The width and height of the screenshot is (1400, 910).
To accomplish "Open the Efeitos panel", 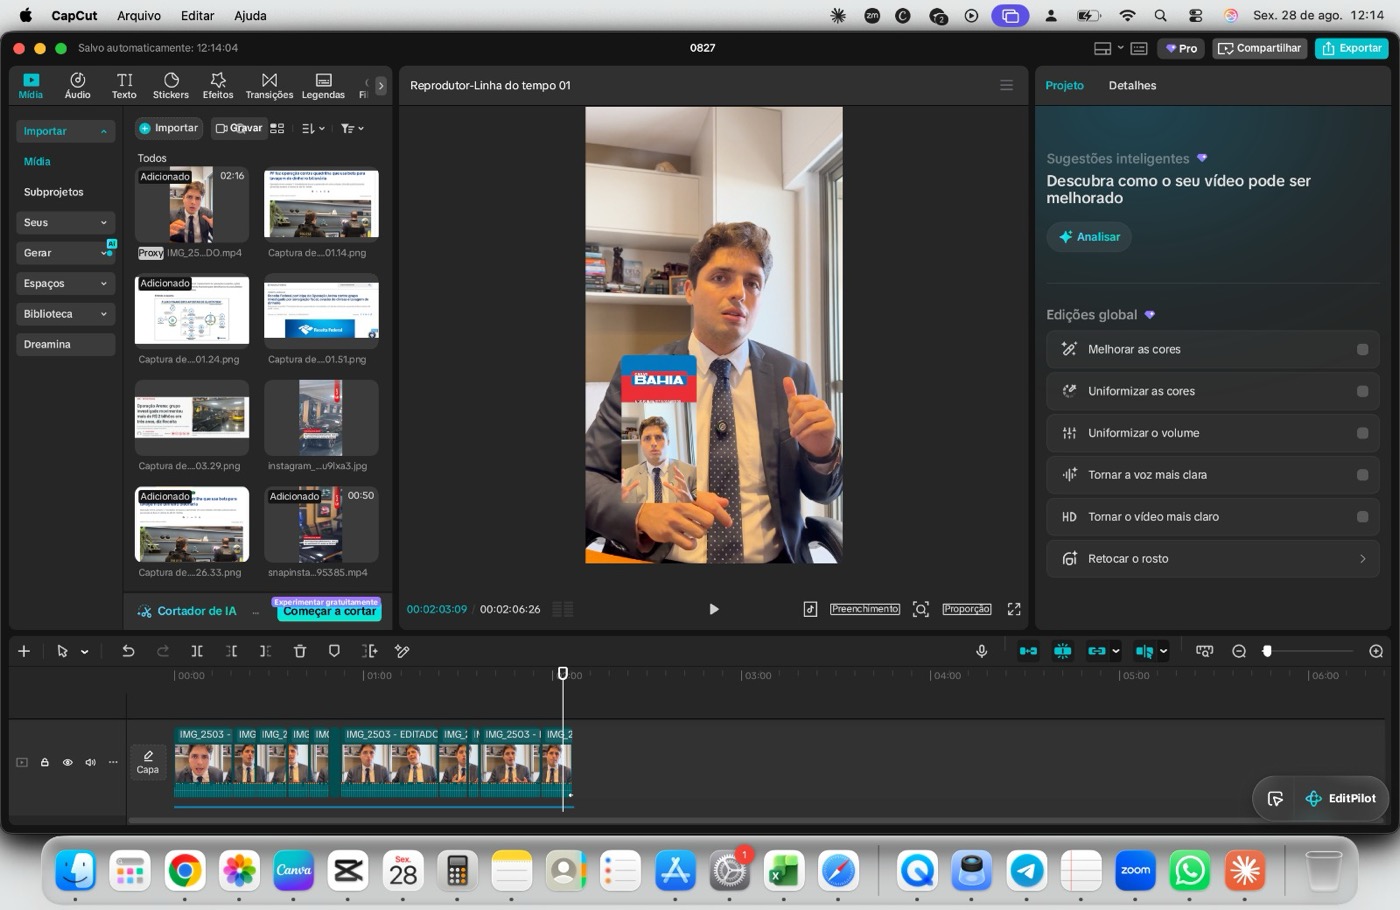I will 218,85.
